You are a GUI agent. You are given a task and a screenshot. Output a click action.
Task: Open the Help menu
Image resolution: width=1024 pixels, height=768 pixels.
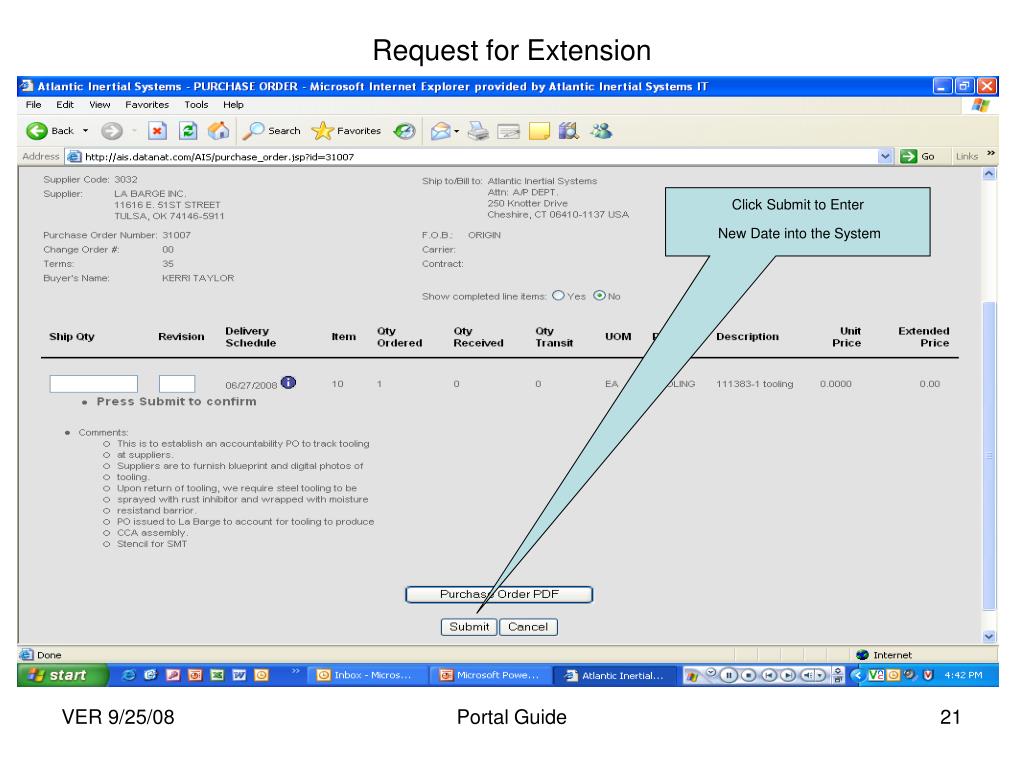coord(233,104)
